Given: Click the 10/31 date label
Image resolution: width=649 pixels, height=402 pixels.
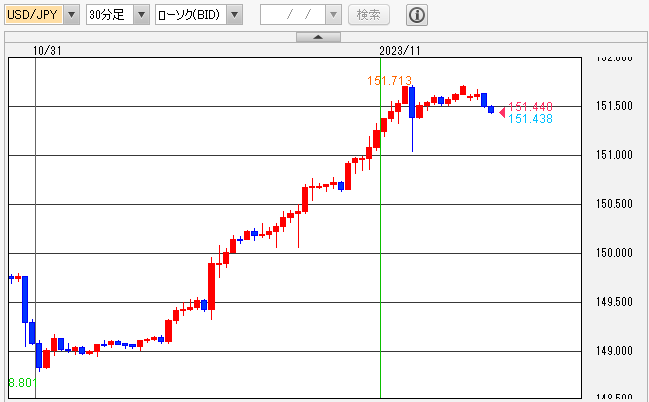Looking at the screenshot, I should tap(47, 51).
